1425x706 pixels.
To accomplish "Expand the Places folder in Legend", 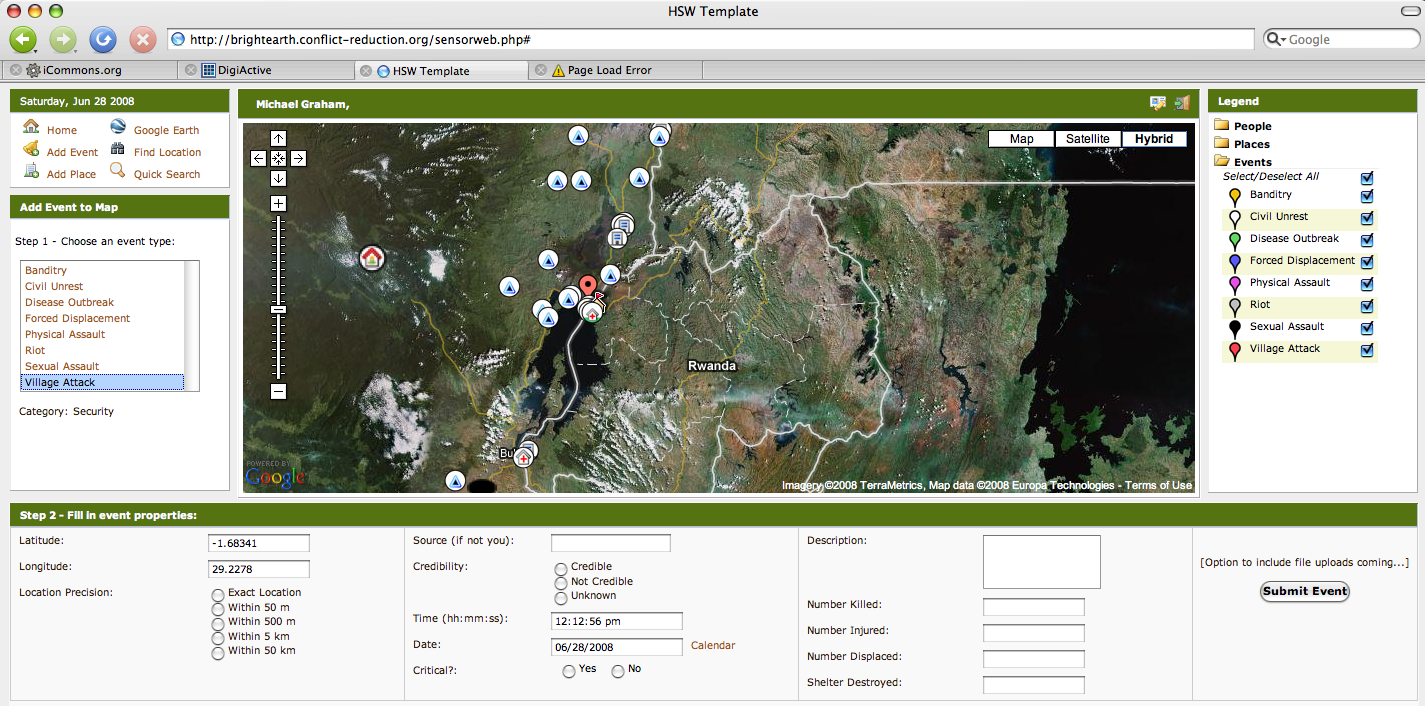I will [x=1222, y=144].
